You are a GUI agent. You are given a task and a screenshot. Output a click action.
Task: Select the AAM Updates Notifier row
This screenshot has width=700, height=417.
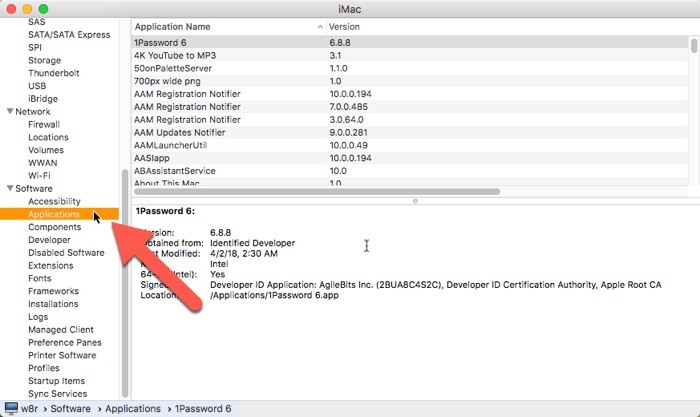coord(410,133)
